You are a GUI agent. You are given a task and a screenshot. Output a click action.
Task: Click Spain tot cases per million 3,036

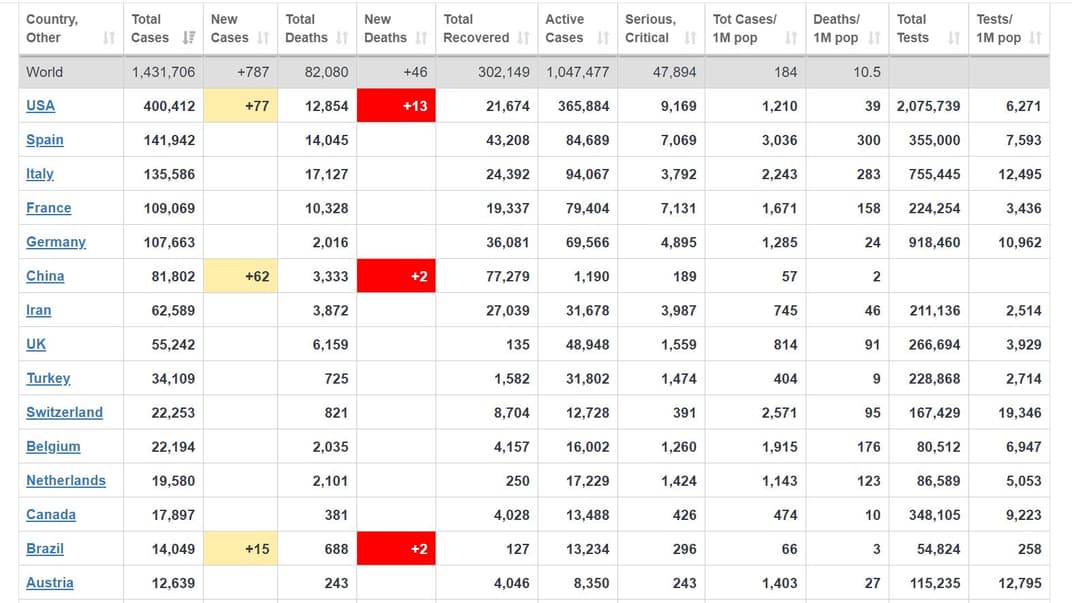[779, 140]
